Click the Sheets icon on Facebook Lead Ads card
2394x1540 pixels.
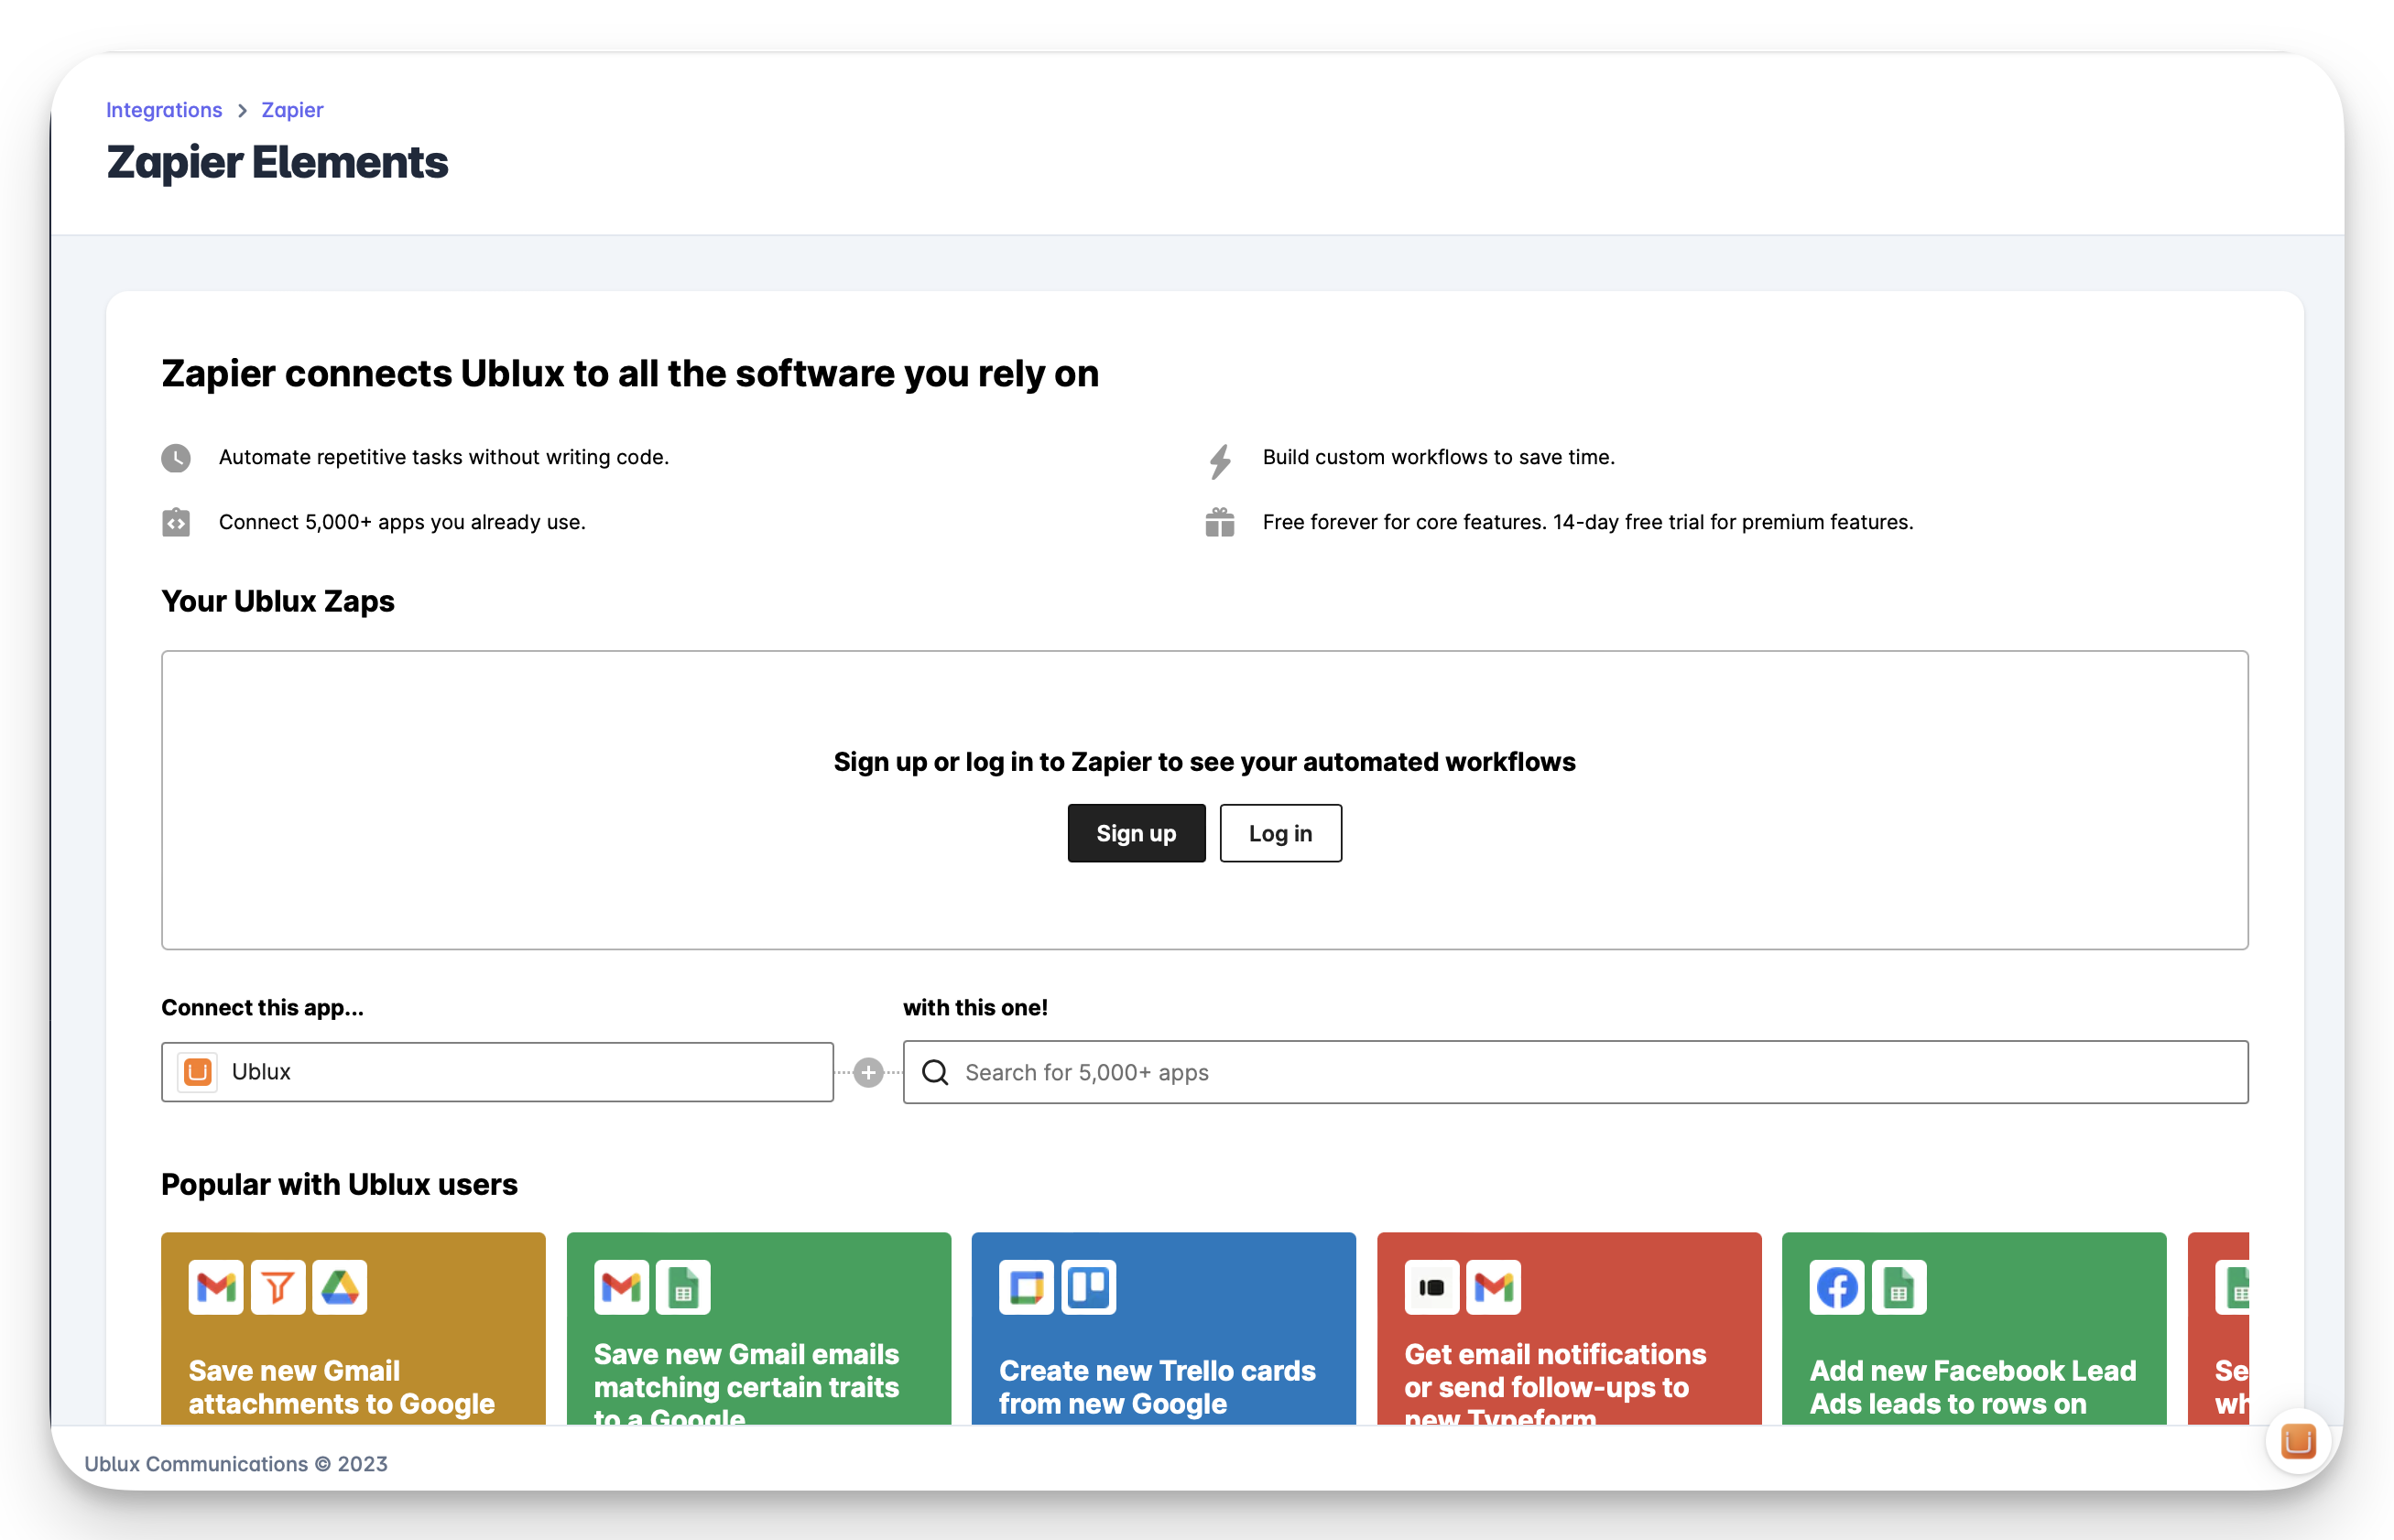[x=1900, y=1287]
